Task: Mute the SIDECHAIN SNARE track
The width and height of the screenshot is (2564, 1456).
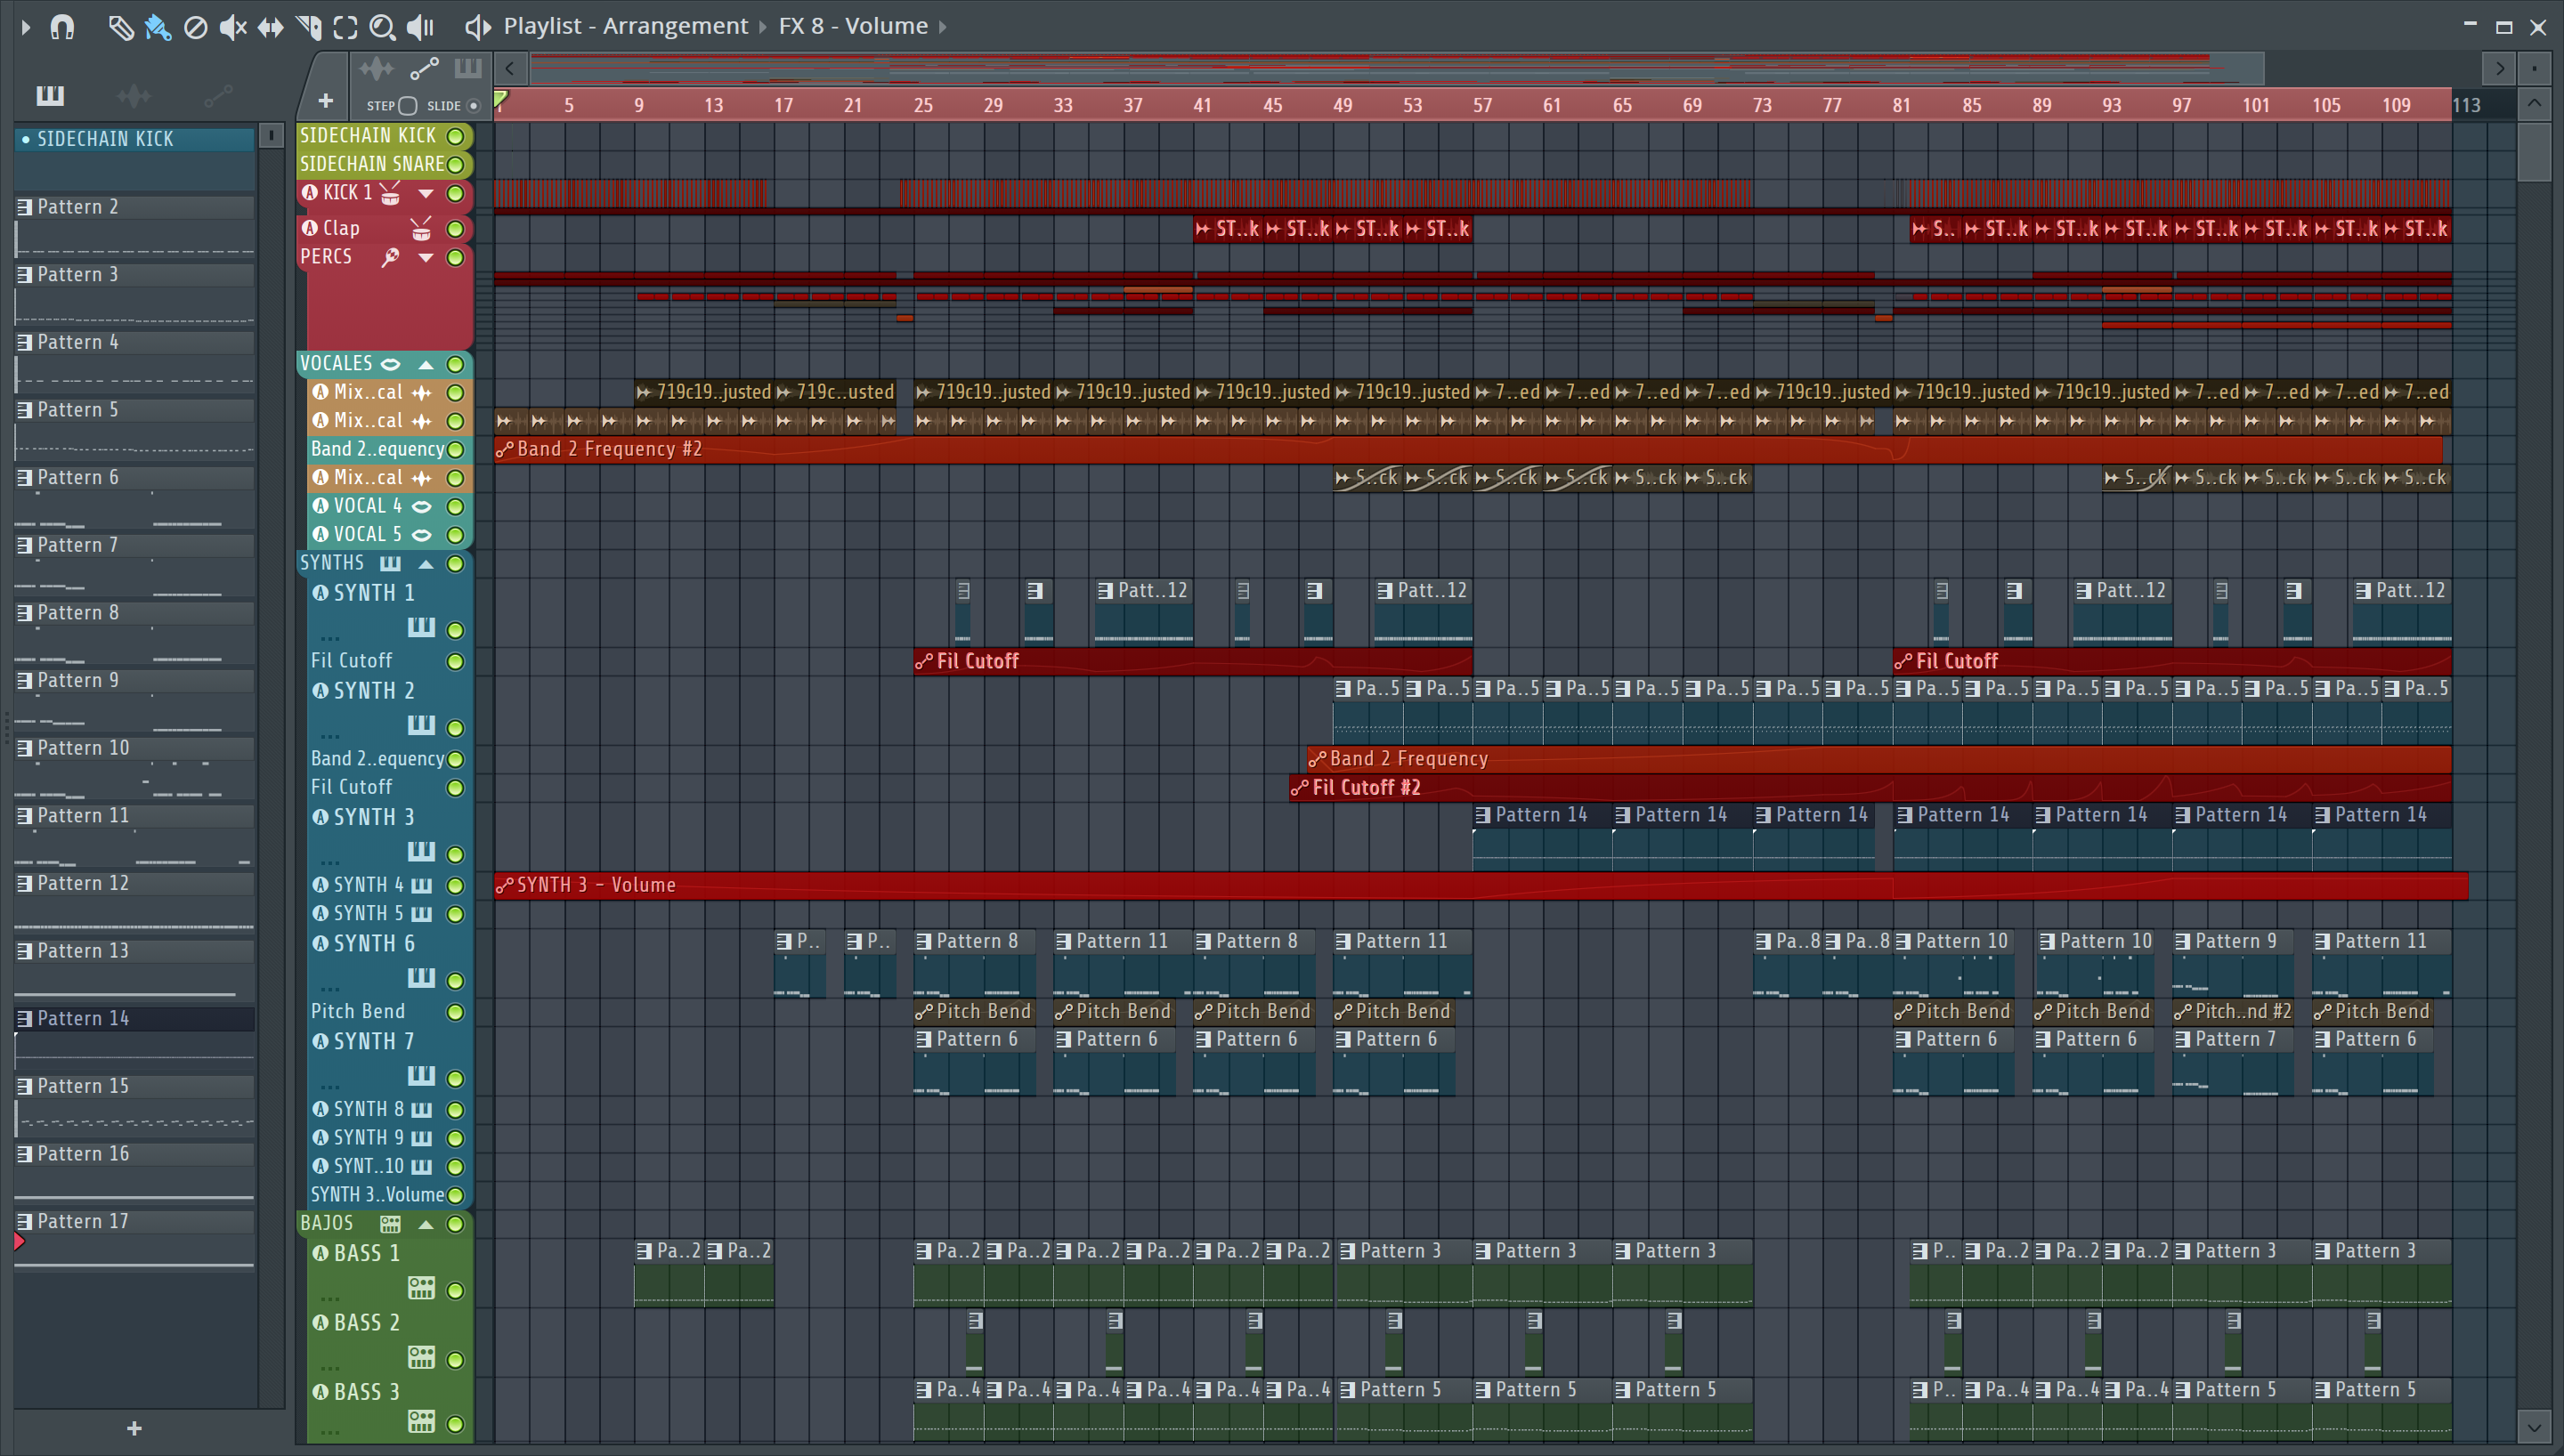Action: click(455, 164)
